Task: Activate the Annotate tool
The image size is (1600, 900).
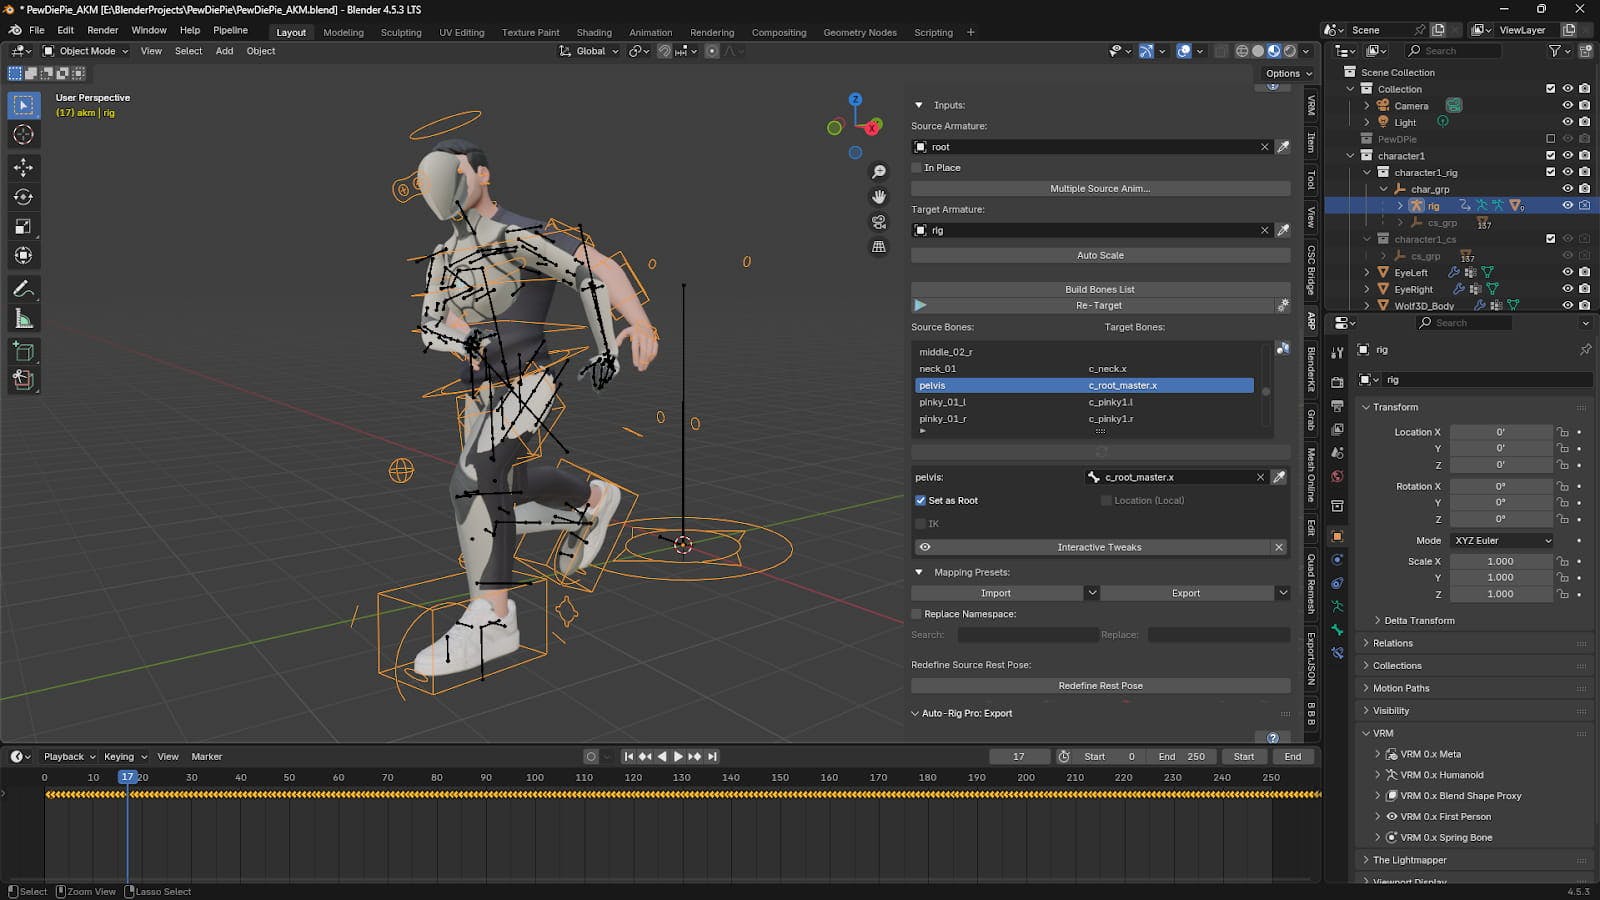Action: click(x=23, y=289)
